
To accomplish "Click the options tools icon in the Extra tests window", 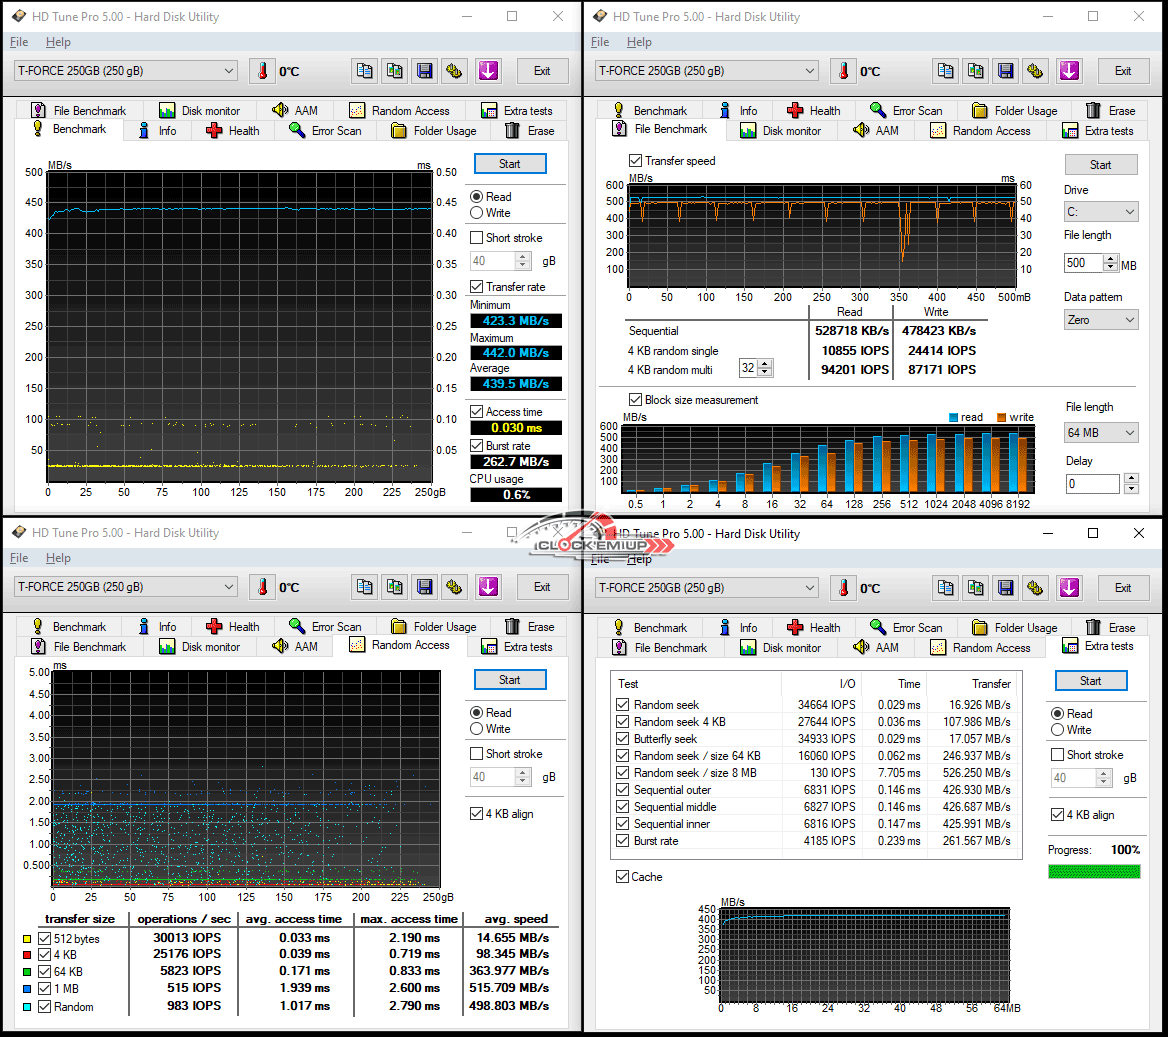I will (1036, 588).
